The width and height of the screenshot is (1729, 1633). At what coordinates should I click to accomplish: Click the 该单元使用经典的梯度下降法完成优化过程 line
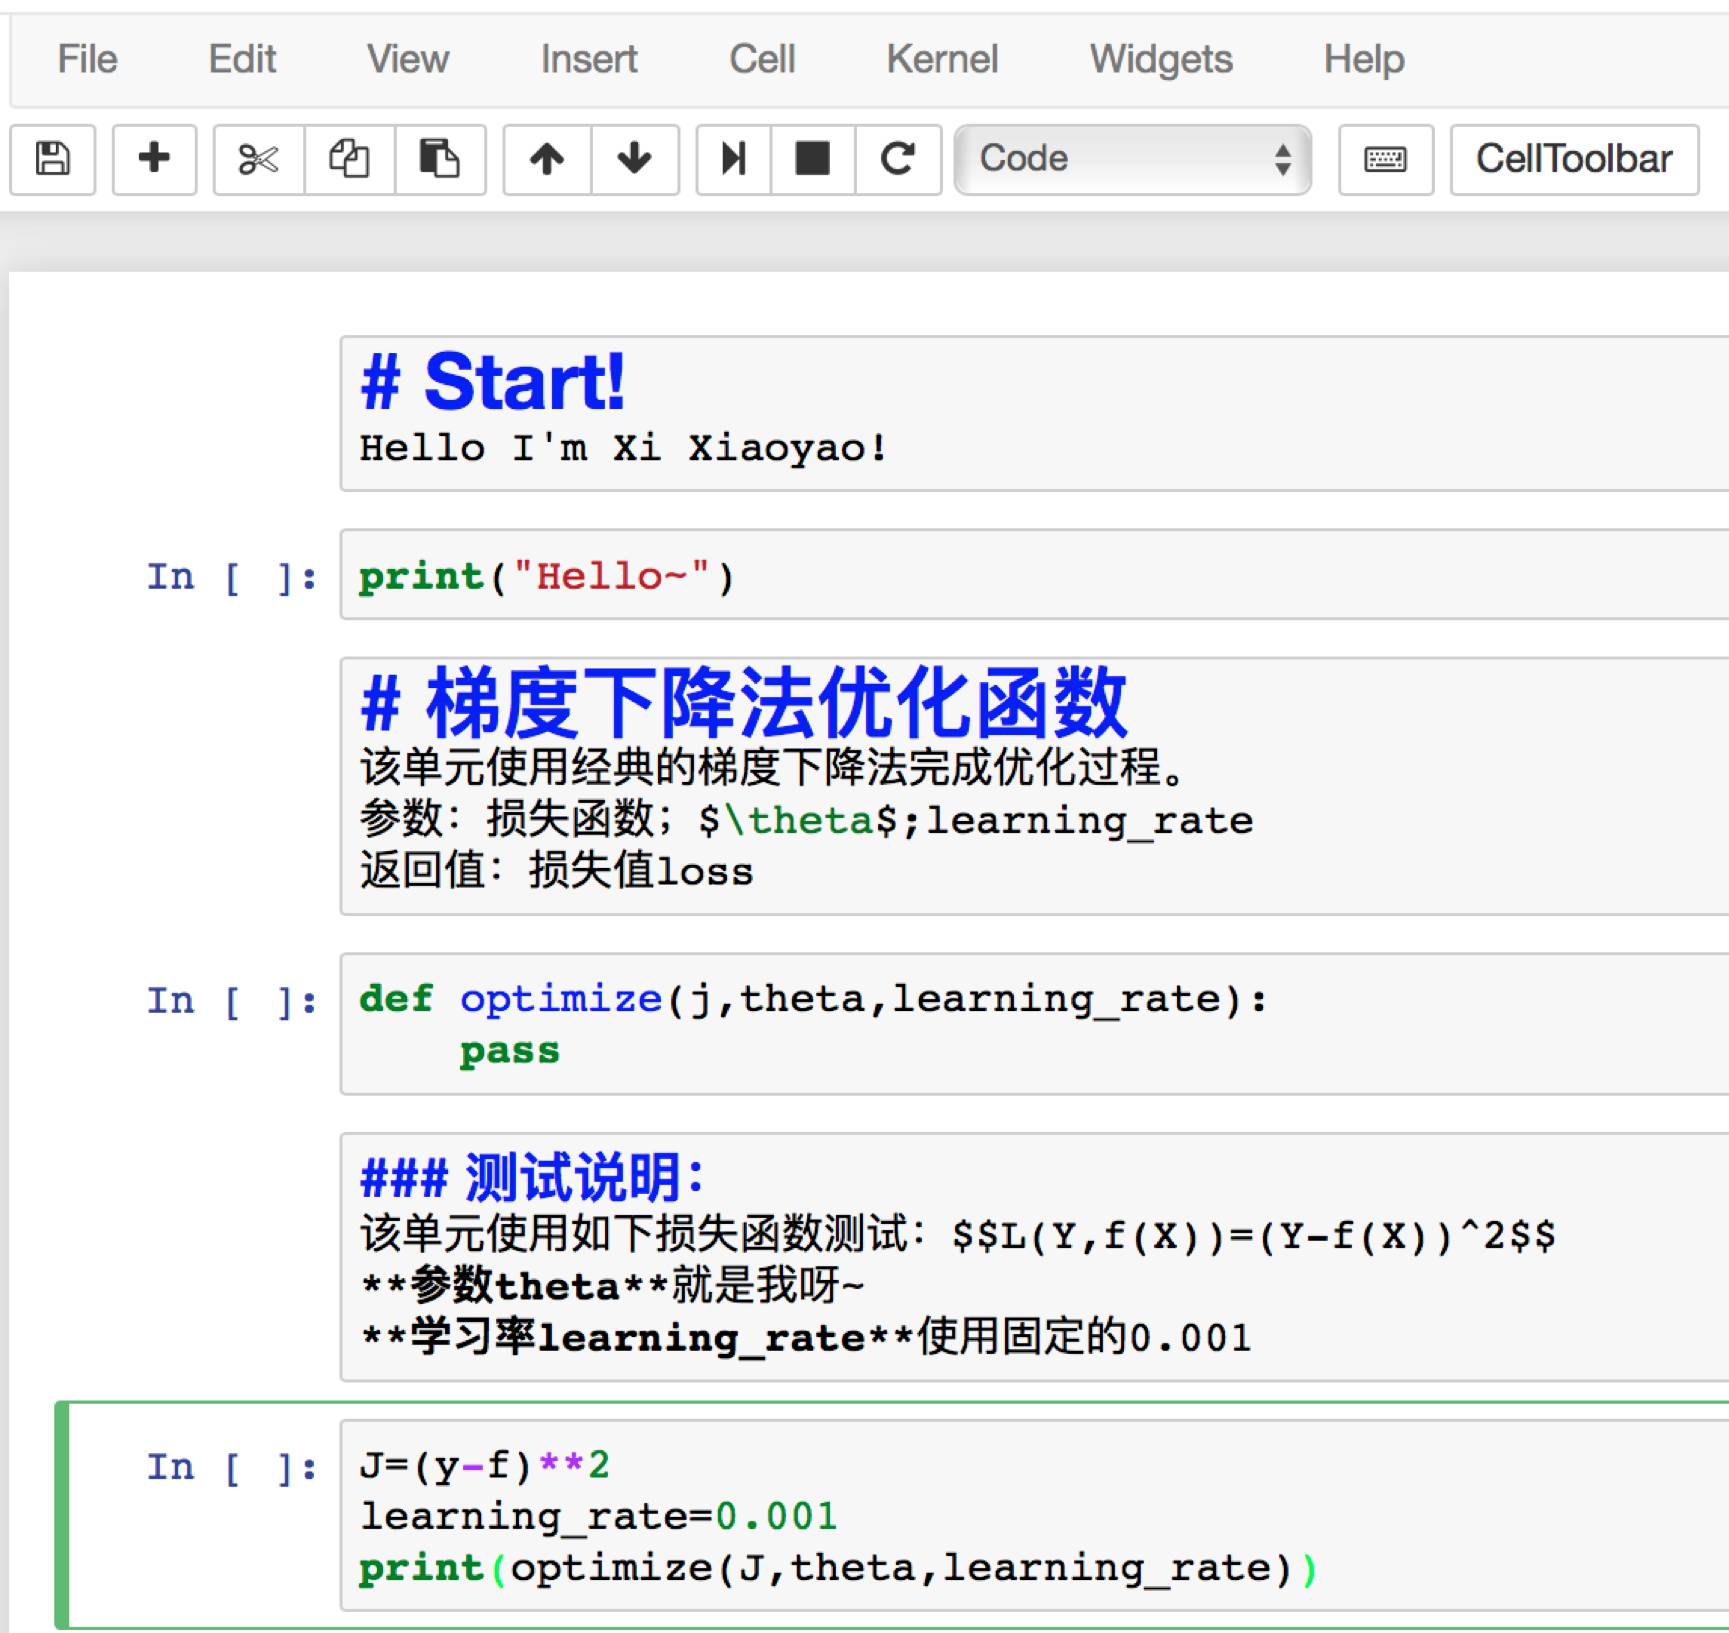point(775,767)
